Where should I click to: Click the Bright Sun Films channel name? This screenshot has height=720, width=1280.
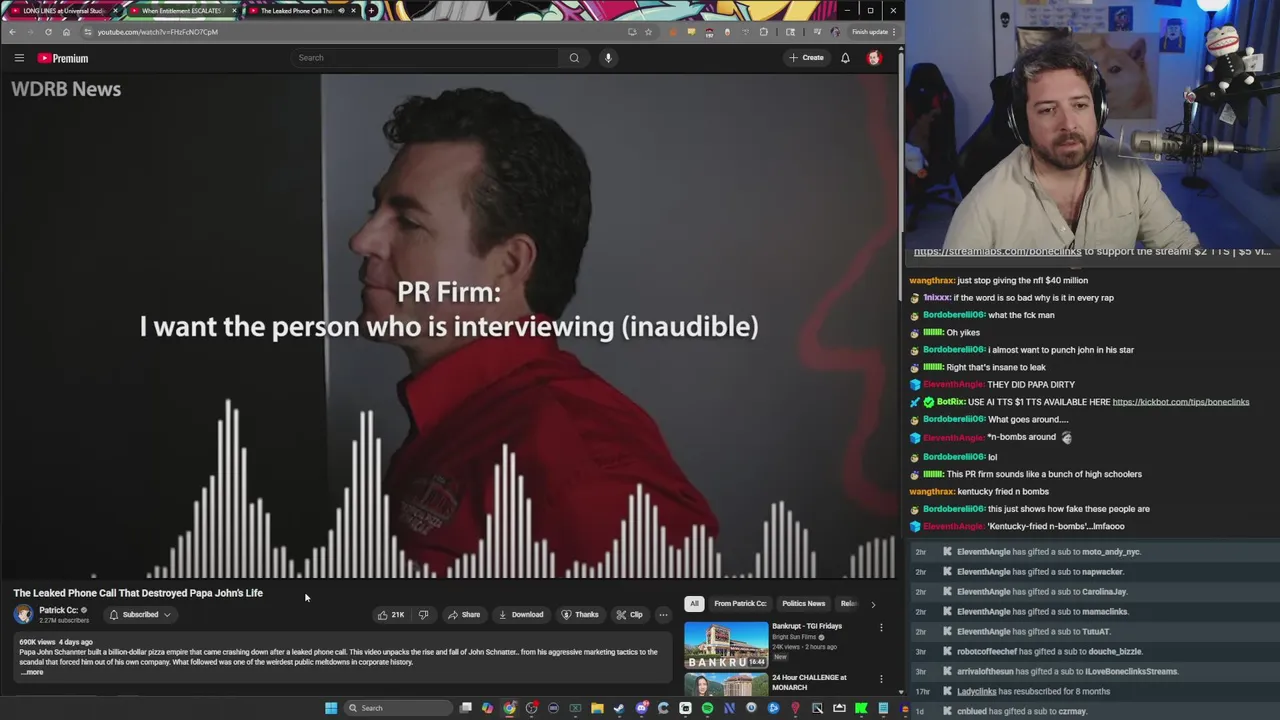[795, 637]
